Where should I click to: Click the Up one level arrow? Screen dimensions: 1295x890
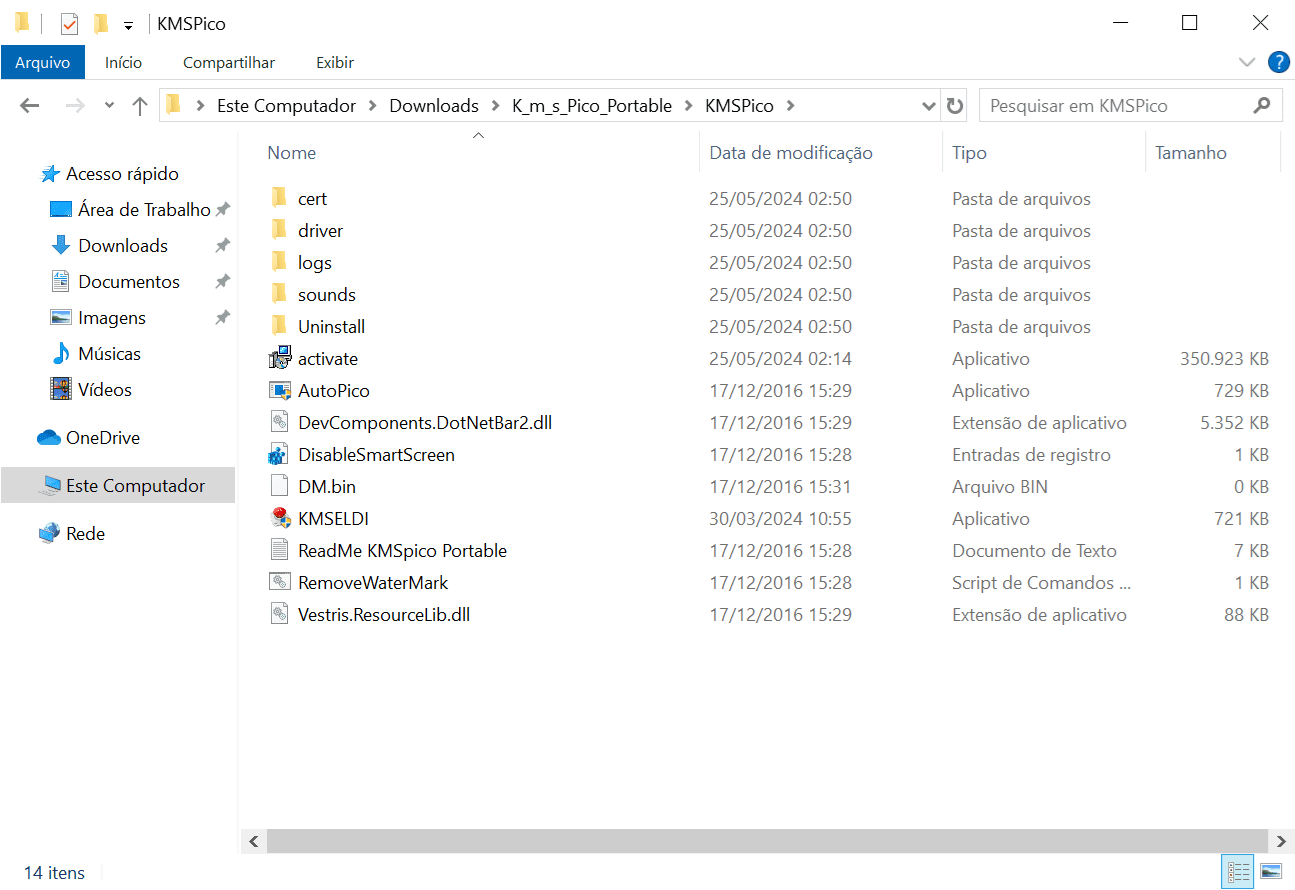point(140,106)
